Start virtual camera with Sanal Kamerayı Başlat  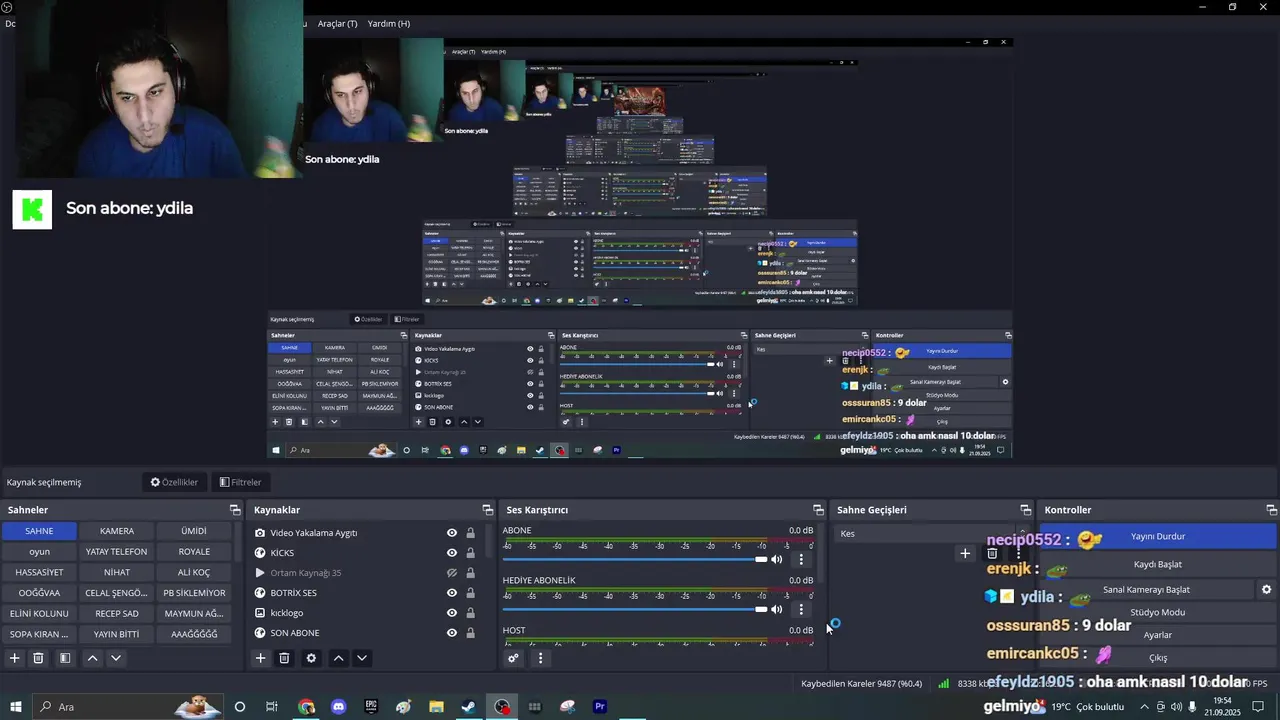click(1146, 590)
